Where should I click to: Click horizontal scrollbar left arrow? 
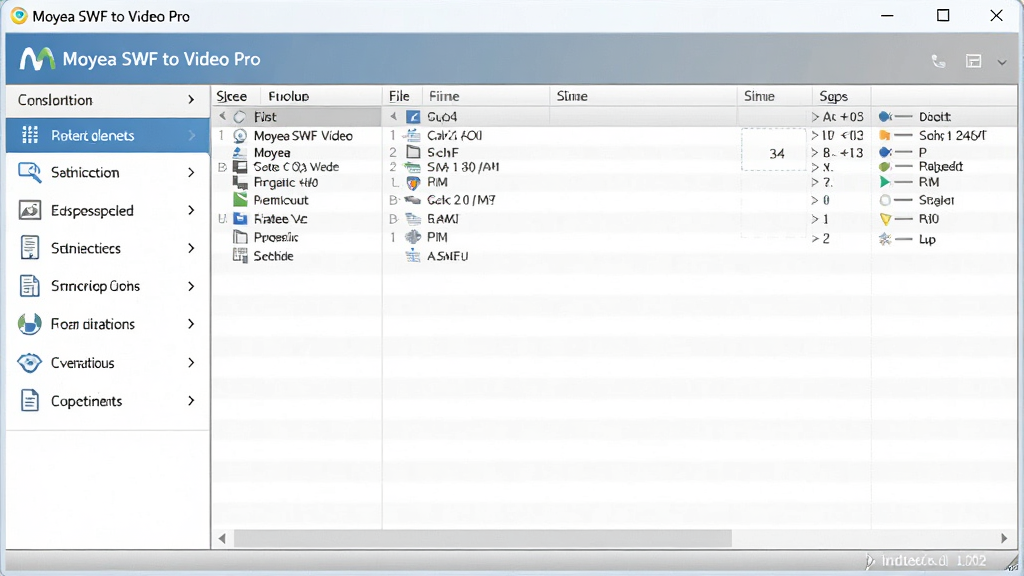tap(222, 539)
